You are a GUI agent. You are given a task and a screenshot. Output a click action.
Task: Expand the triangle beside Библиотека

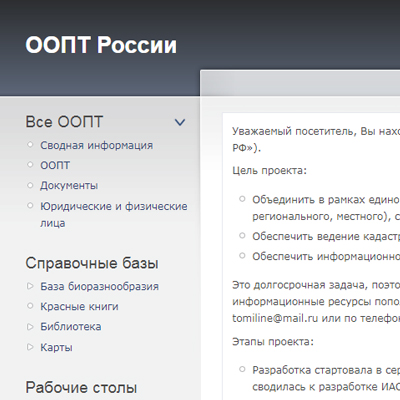click(30, 327)
